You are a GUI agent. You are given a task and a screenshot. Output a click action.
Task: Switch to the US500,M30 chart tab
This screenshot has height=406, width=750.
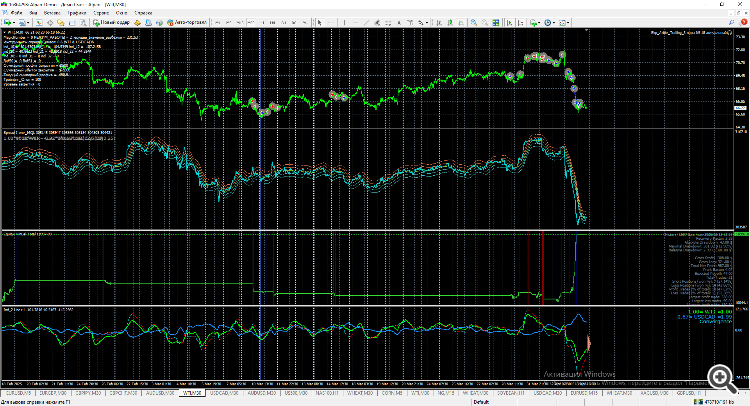296,393
